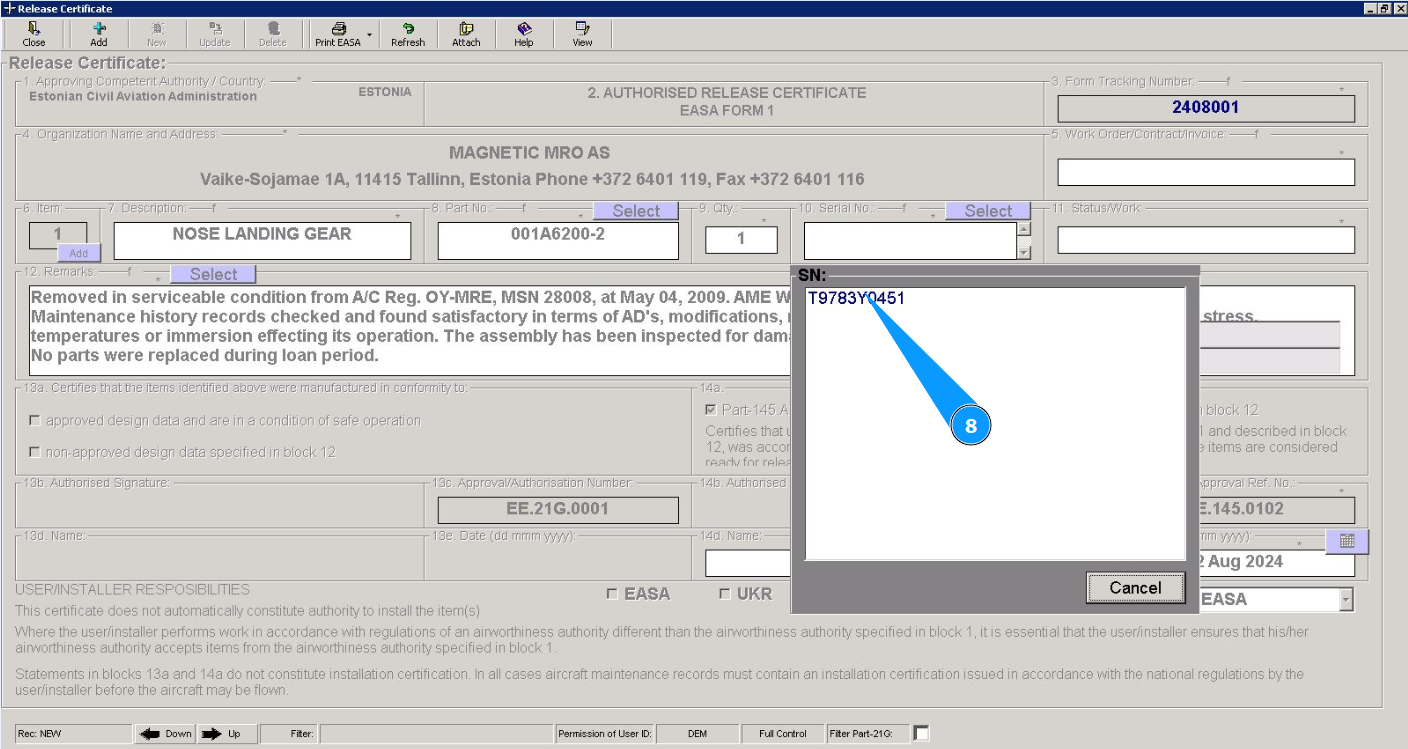
Task: Click the Part No. field 001A6200-2
Action: (x=558, y=240)
